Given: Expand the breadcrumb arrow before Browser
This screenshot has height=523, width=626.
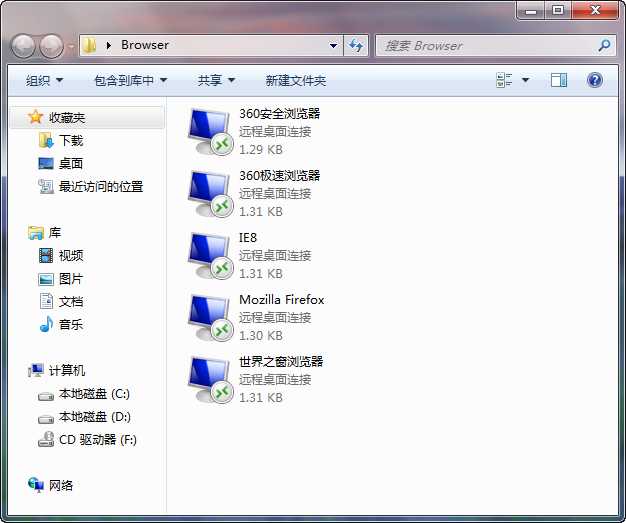Looking at the screenshot, I should 109,46.
